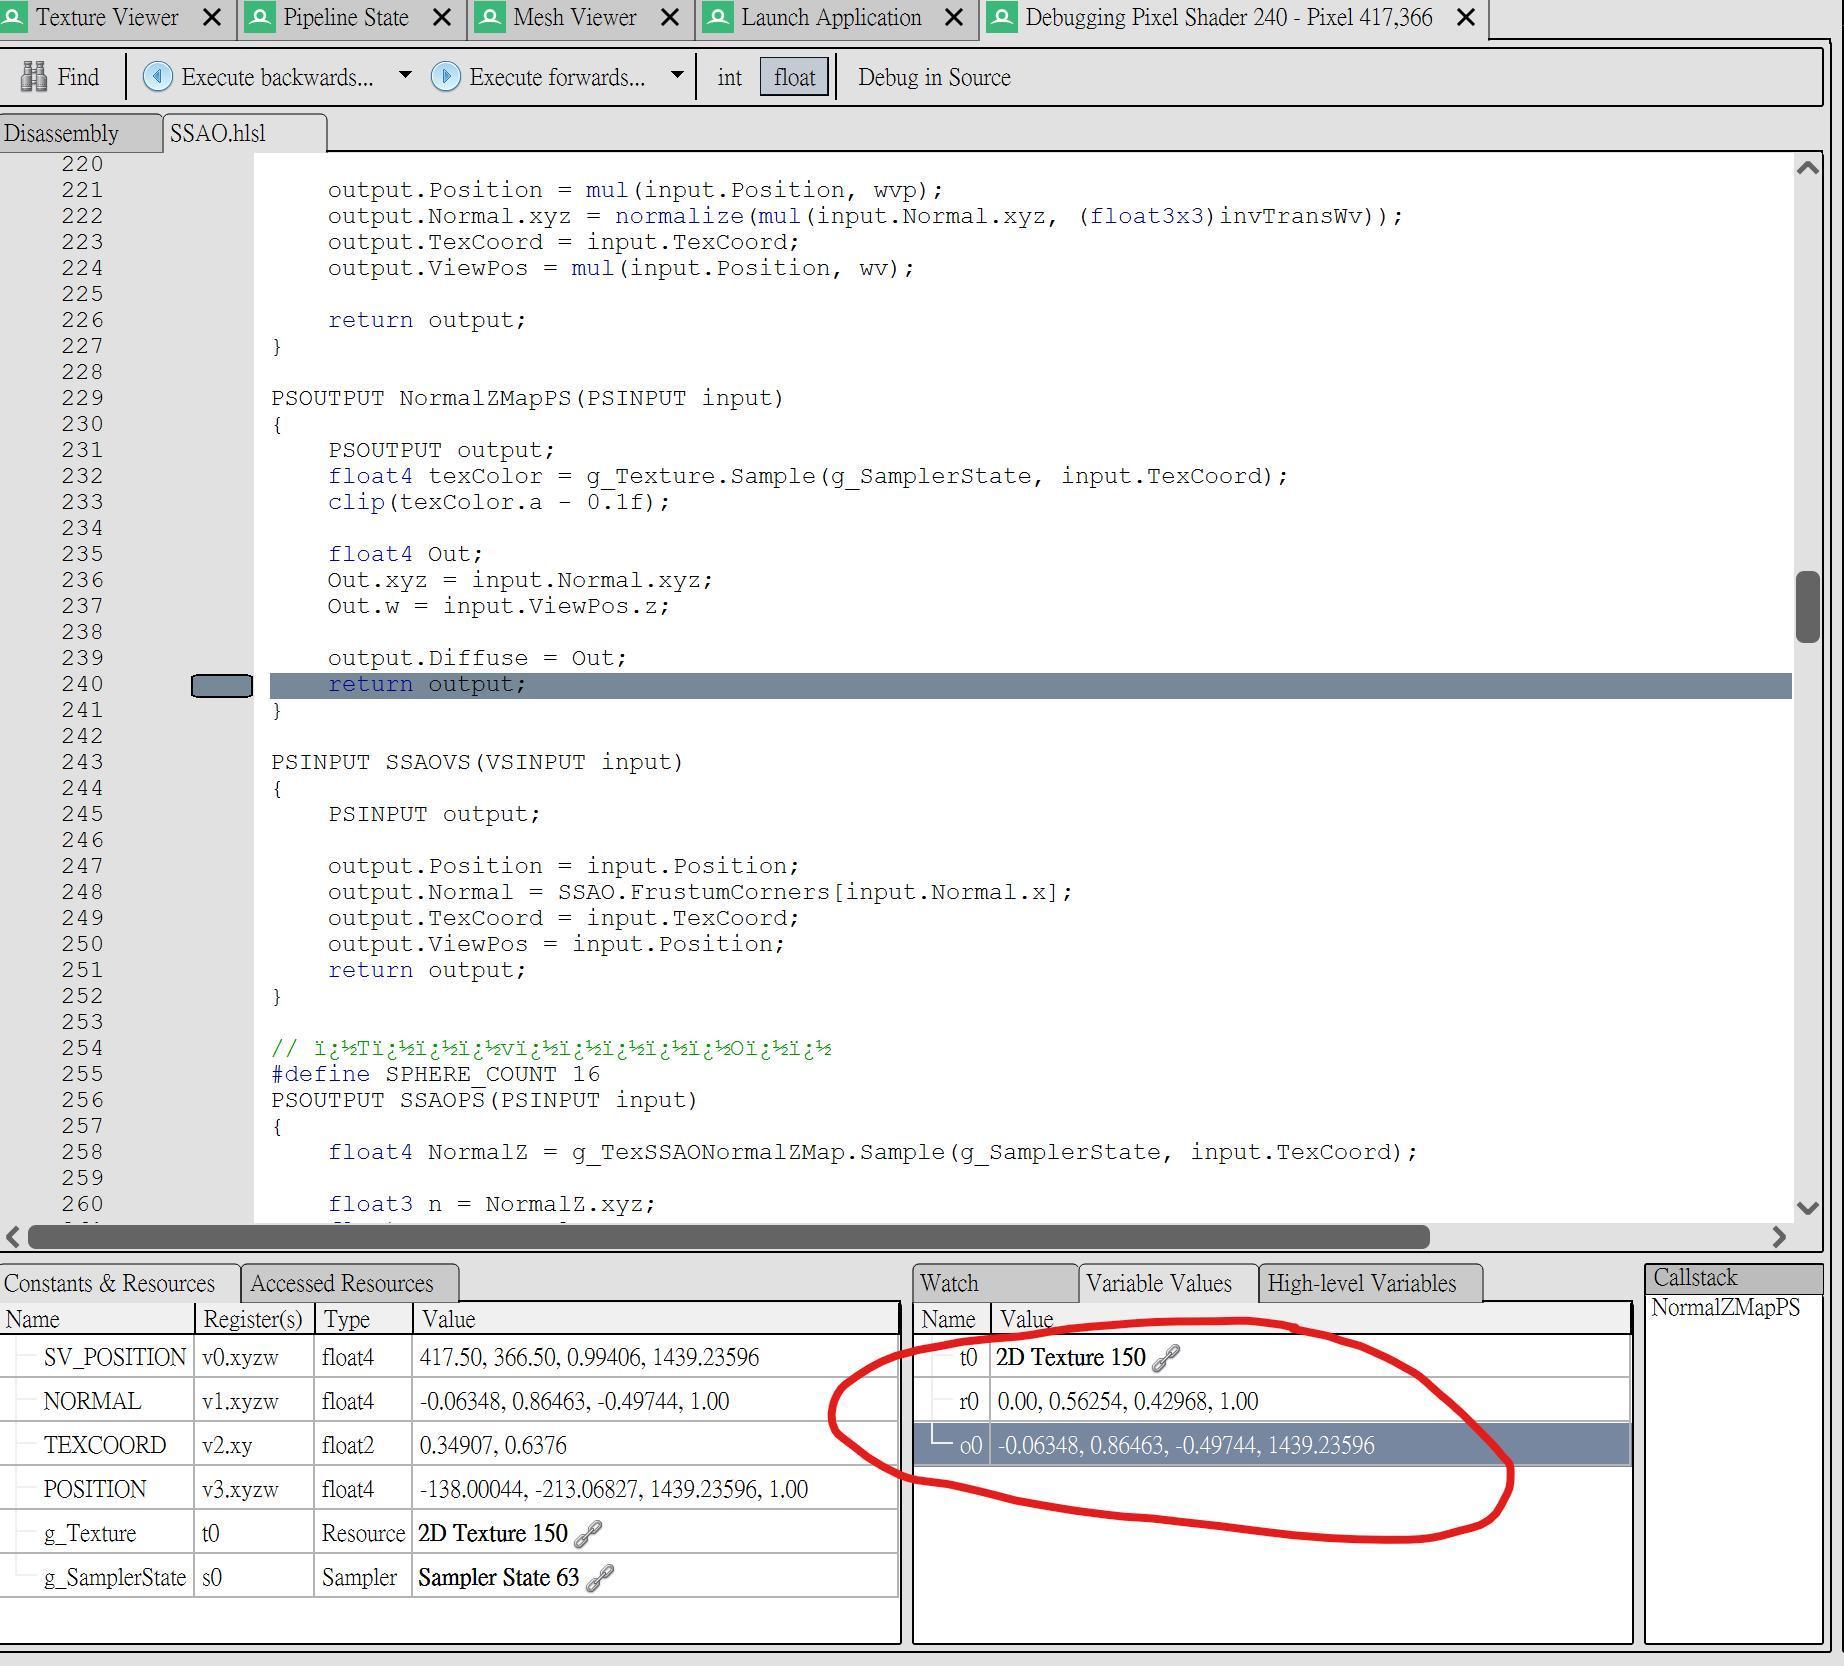The height and width of the screenshot is (1666, 1844).
Task: Close the Launch Application tab
Action: click(x=954, y=17)
